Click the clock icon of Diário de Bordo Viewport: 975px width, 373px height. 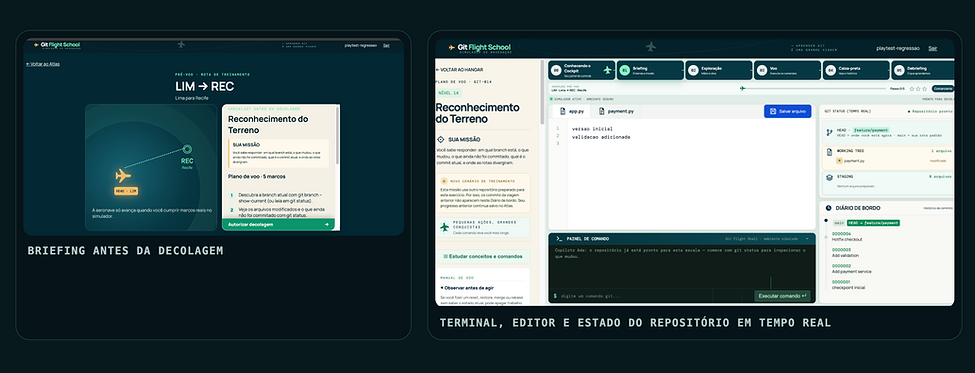point(828,208)
